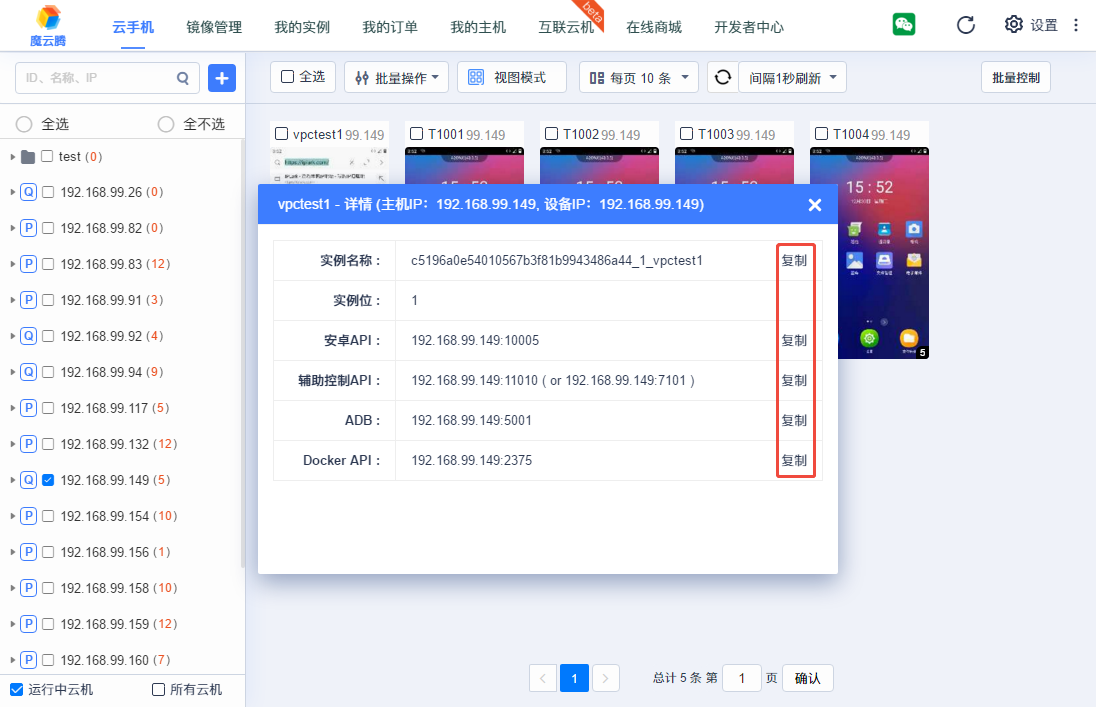
Task: Close the vpctest1 details dialog
Action: coord(814,205)
